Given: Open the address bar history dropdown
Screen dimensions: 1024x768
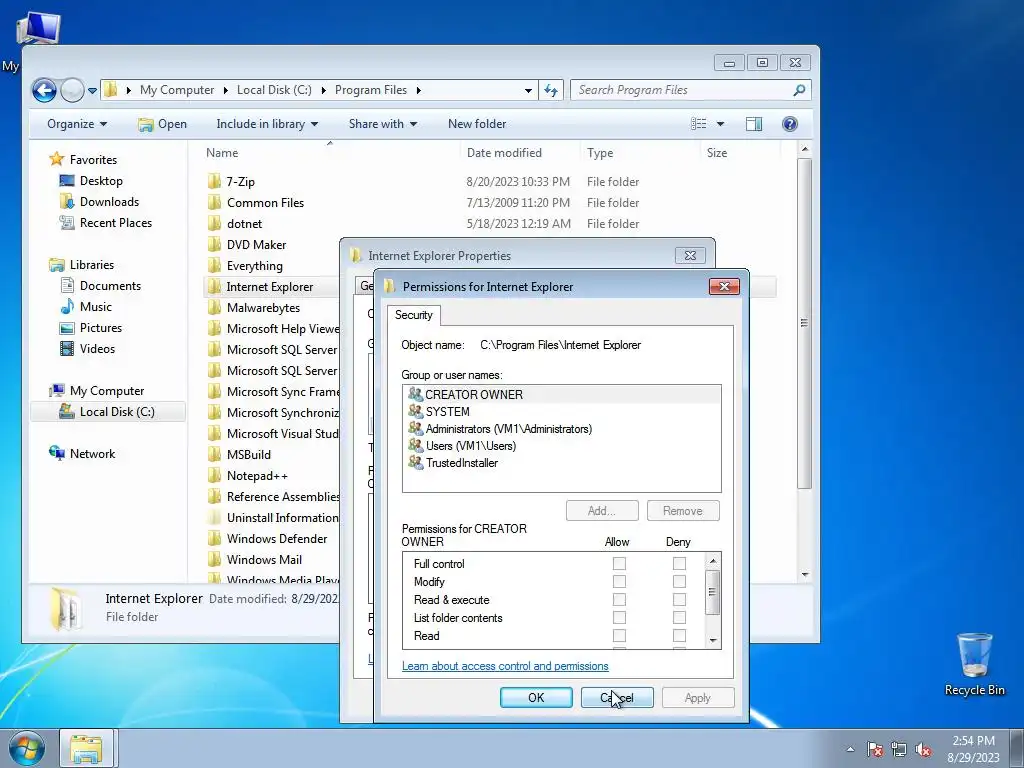Looking at the screenshot, I should tap(528, 91).
